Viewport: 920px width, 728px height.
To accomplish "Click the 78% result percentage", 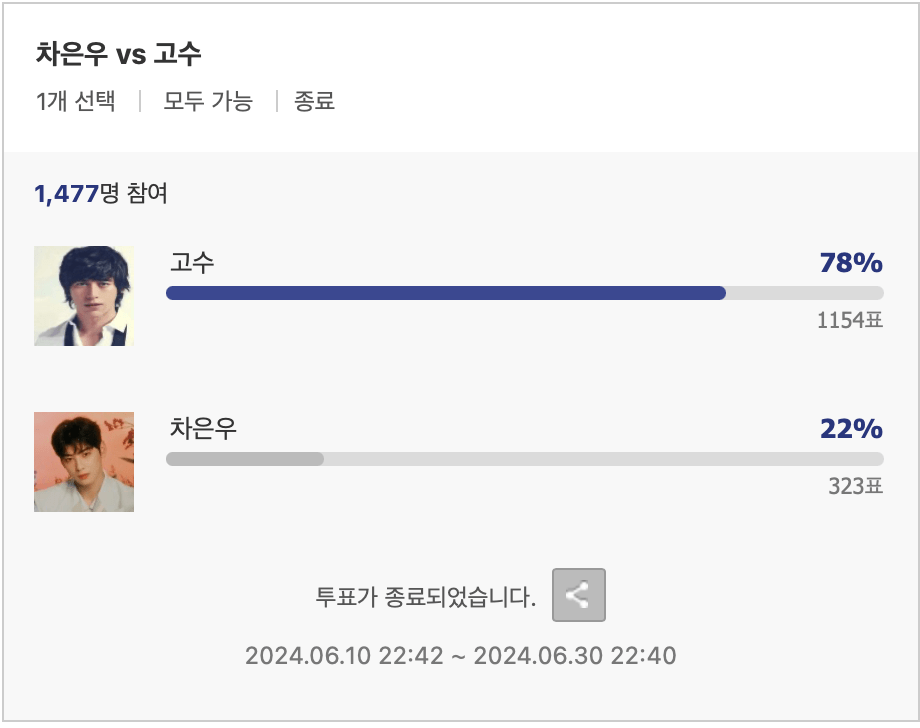I will (850, 263).
